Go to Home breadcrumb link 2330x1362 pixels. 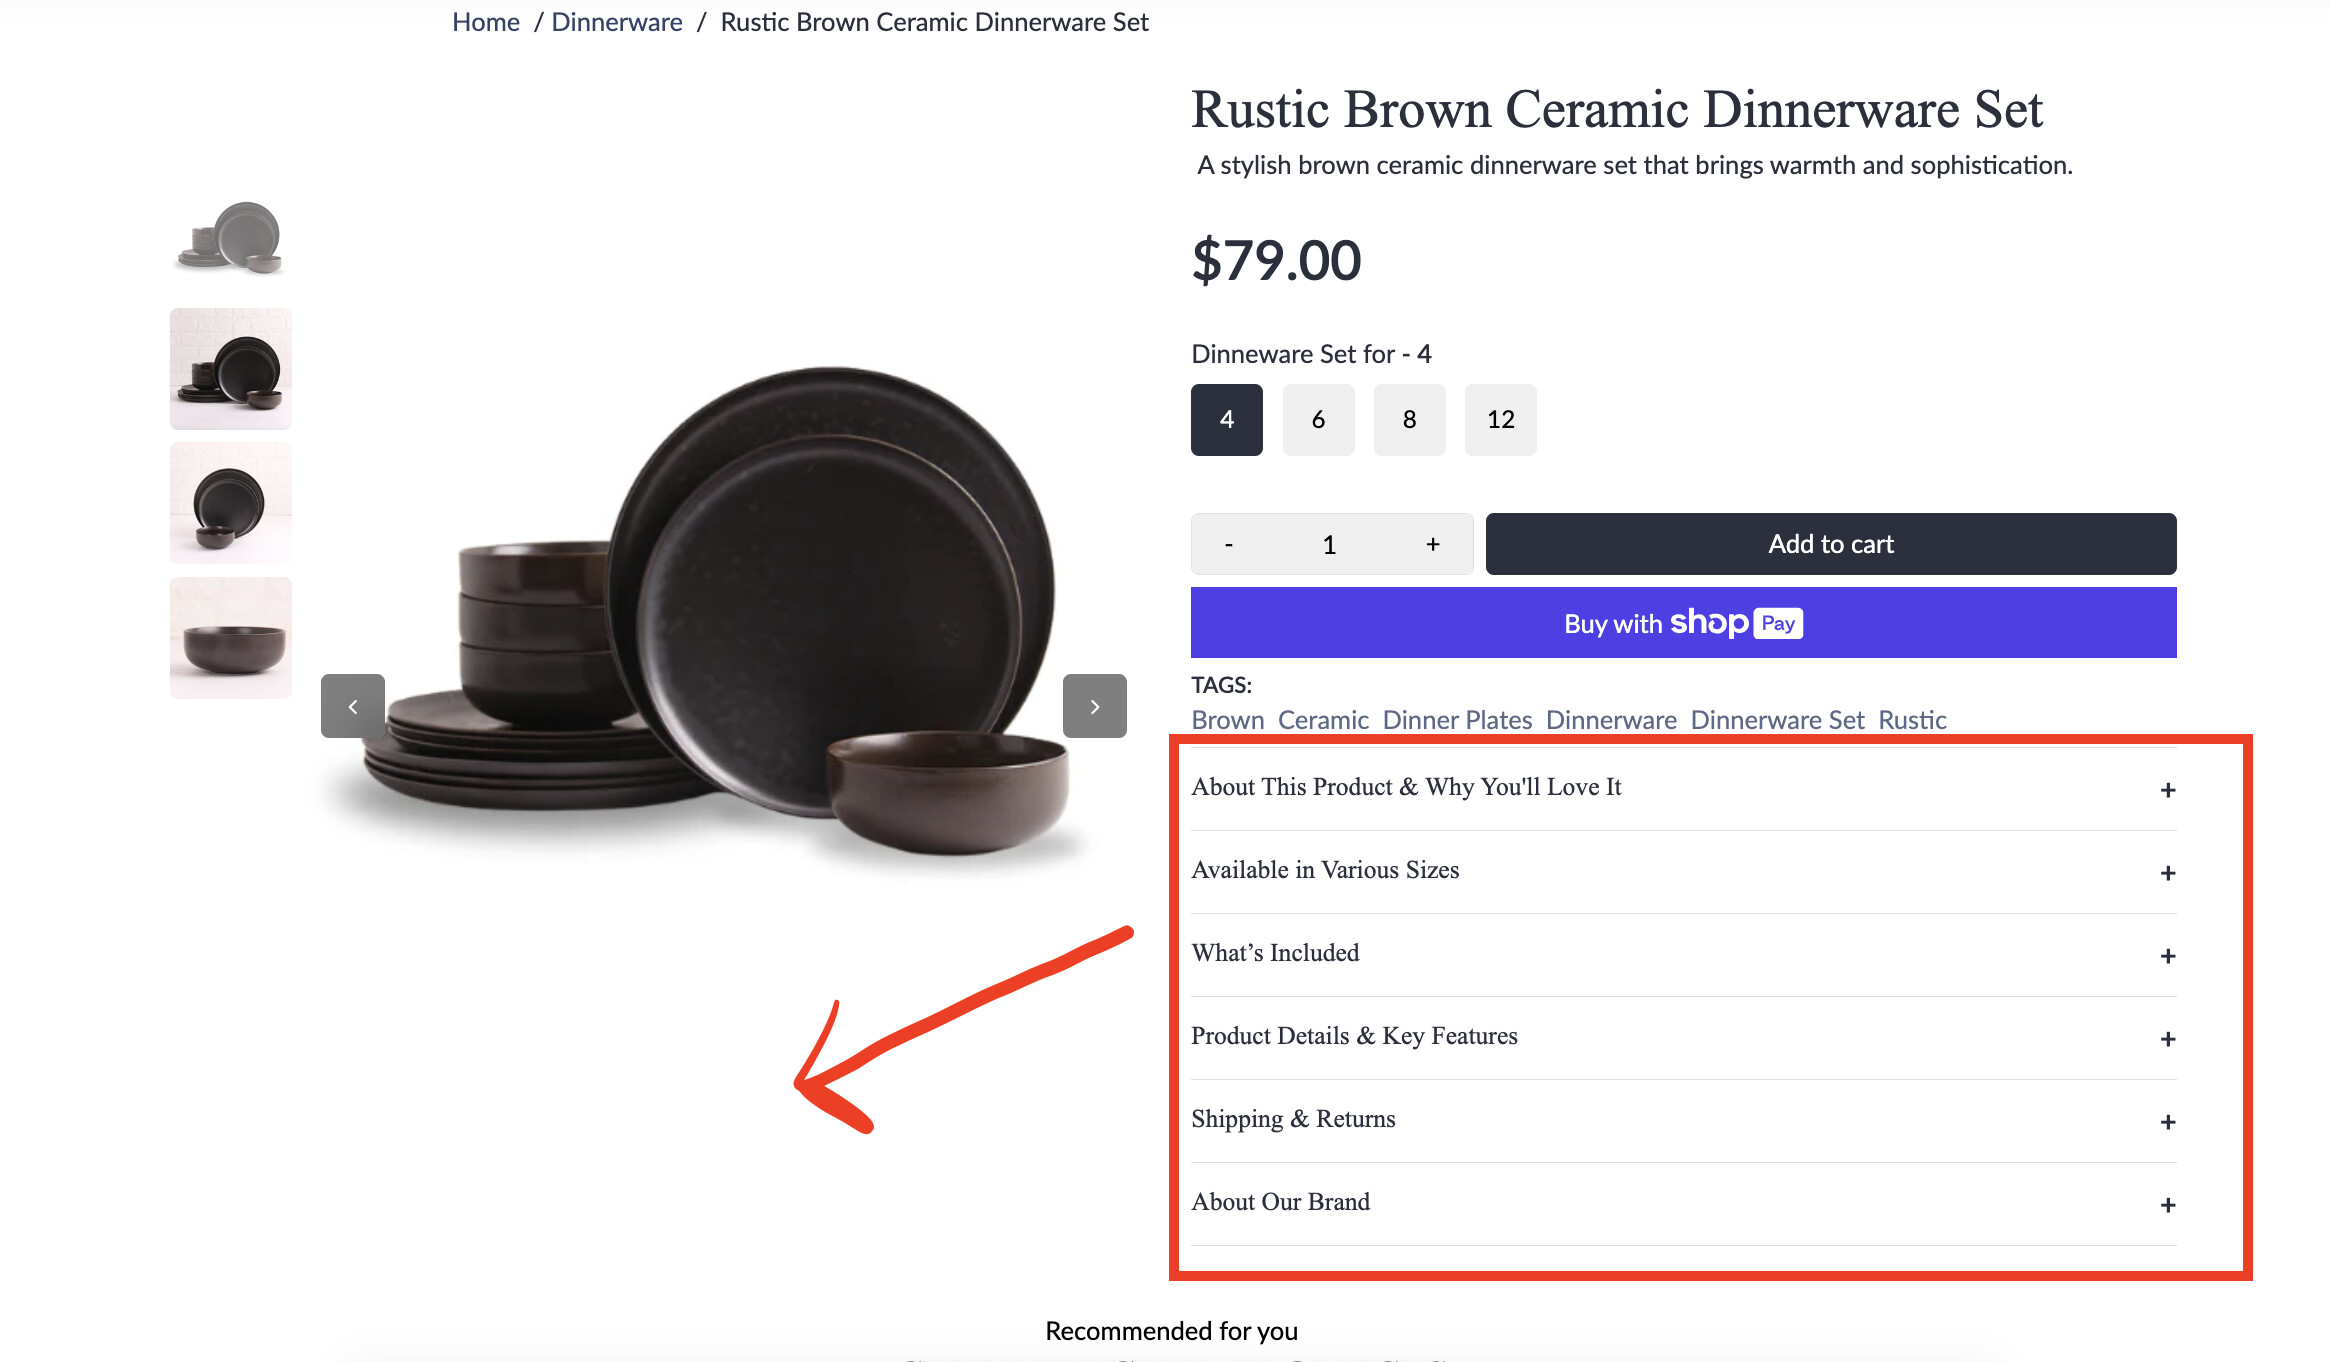pyautogui.click(x=485, y=22)
